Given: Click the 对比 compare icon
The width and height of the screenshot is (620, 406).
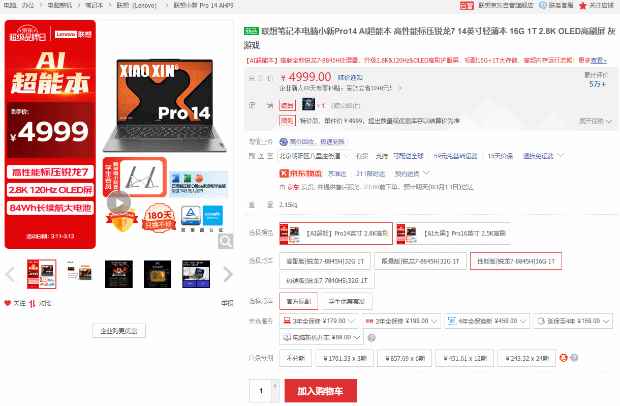Looking at the screenshot, I should [x=32, y=303].
